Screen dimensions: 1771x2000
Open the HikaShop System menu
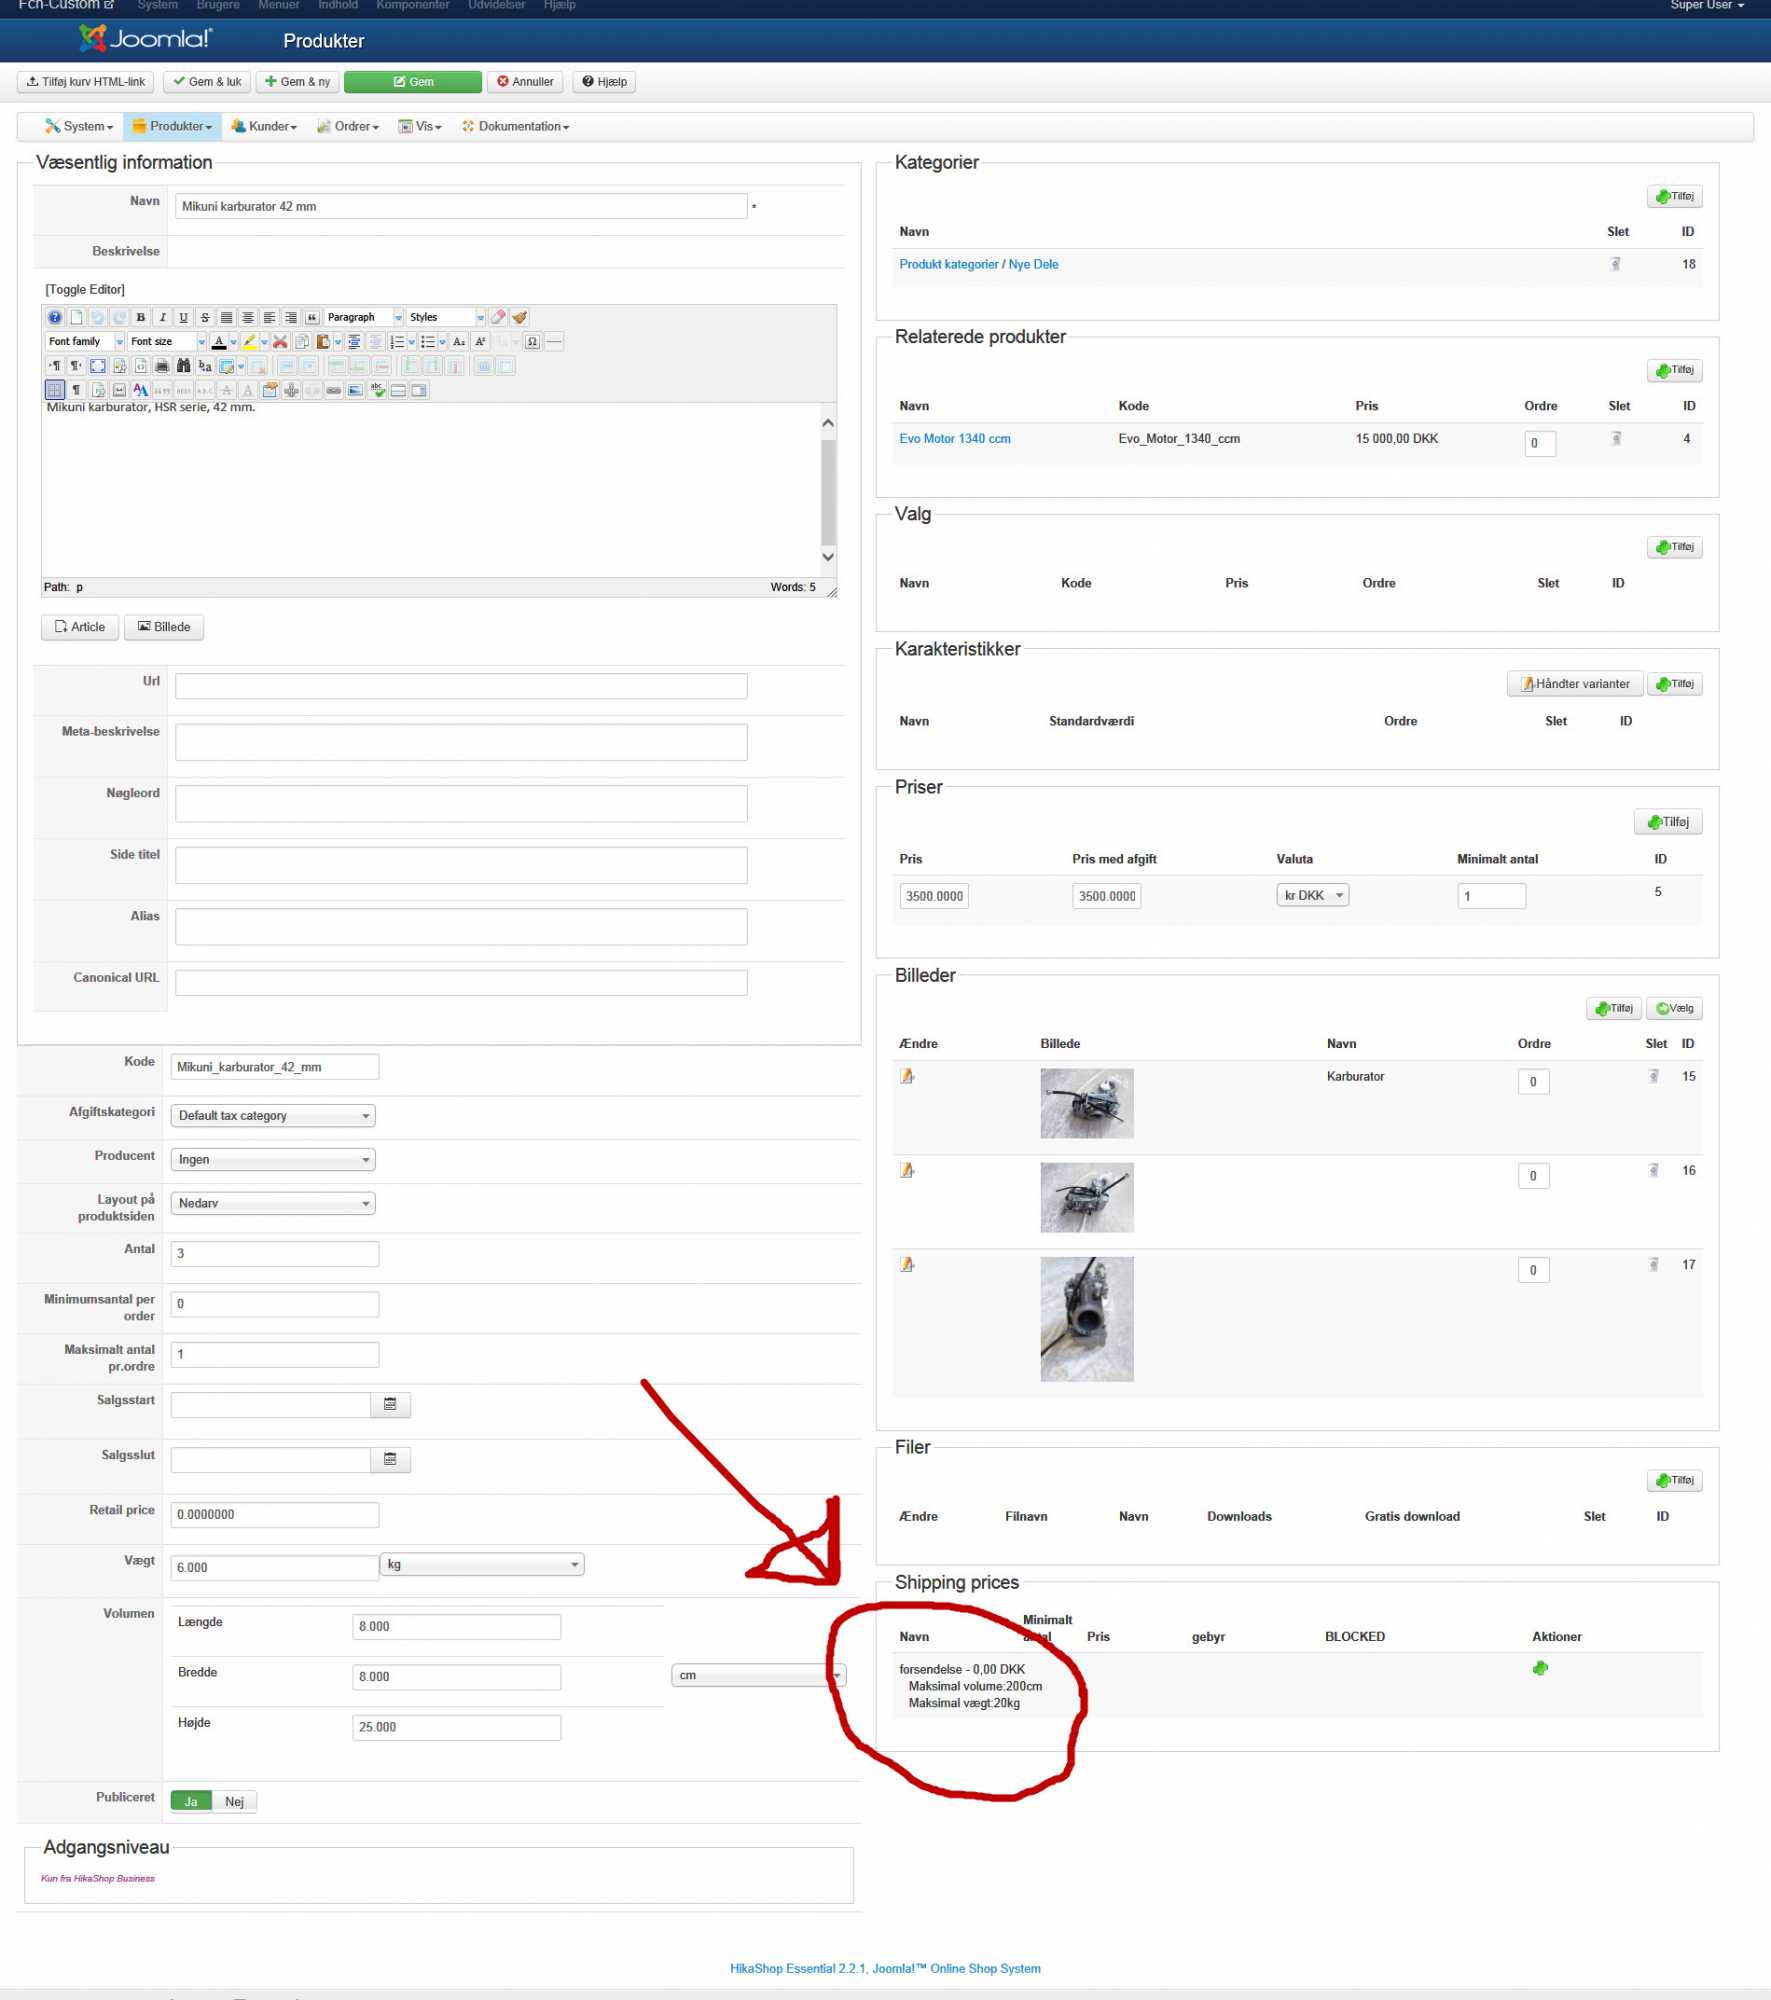[79, 126]
